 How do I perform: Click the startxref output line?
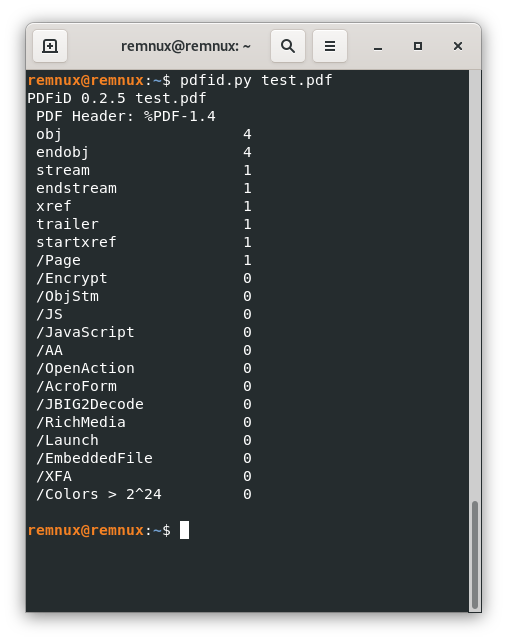[144, 242]
